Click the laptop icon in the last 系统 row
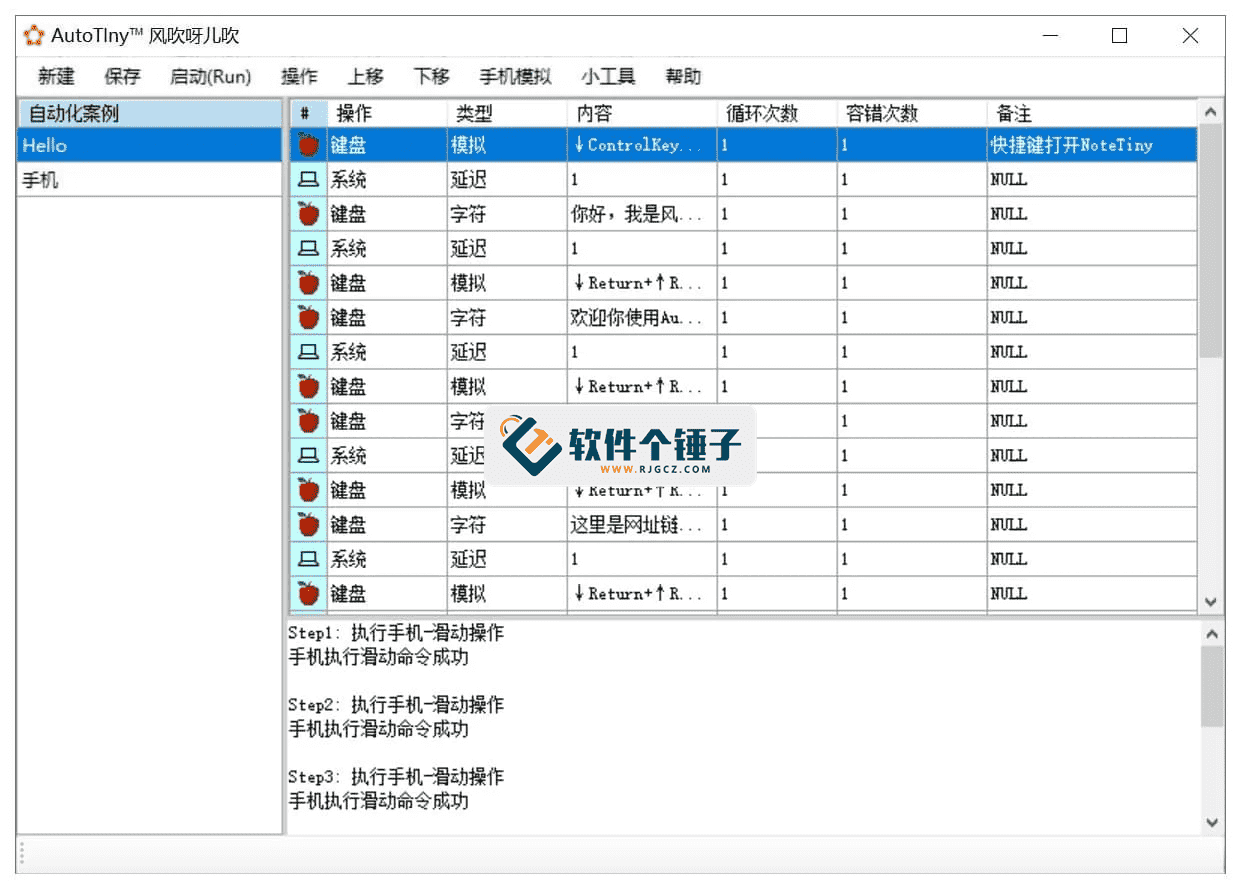This screenshot has width=1242, height=891. 308,559
